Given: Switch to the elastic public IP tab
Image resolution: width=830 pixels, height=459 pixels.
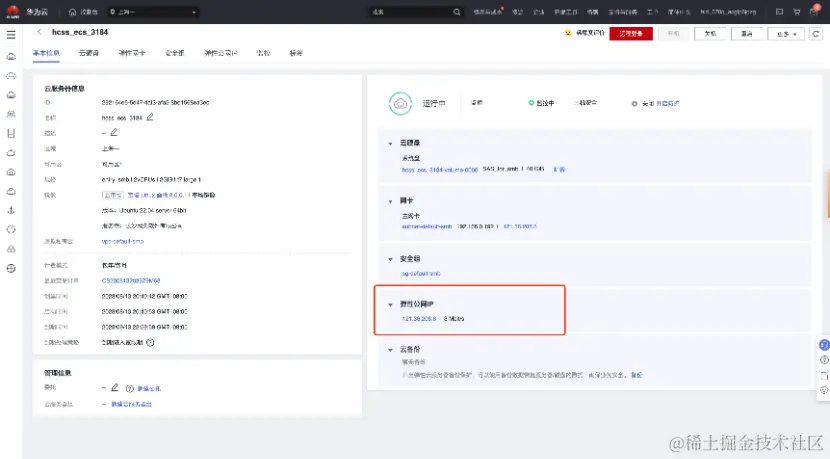Looking at the screenshot, I should (221, 53).
